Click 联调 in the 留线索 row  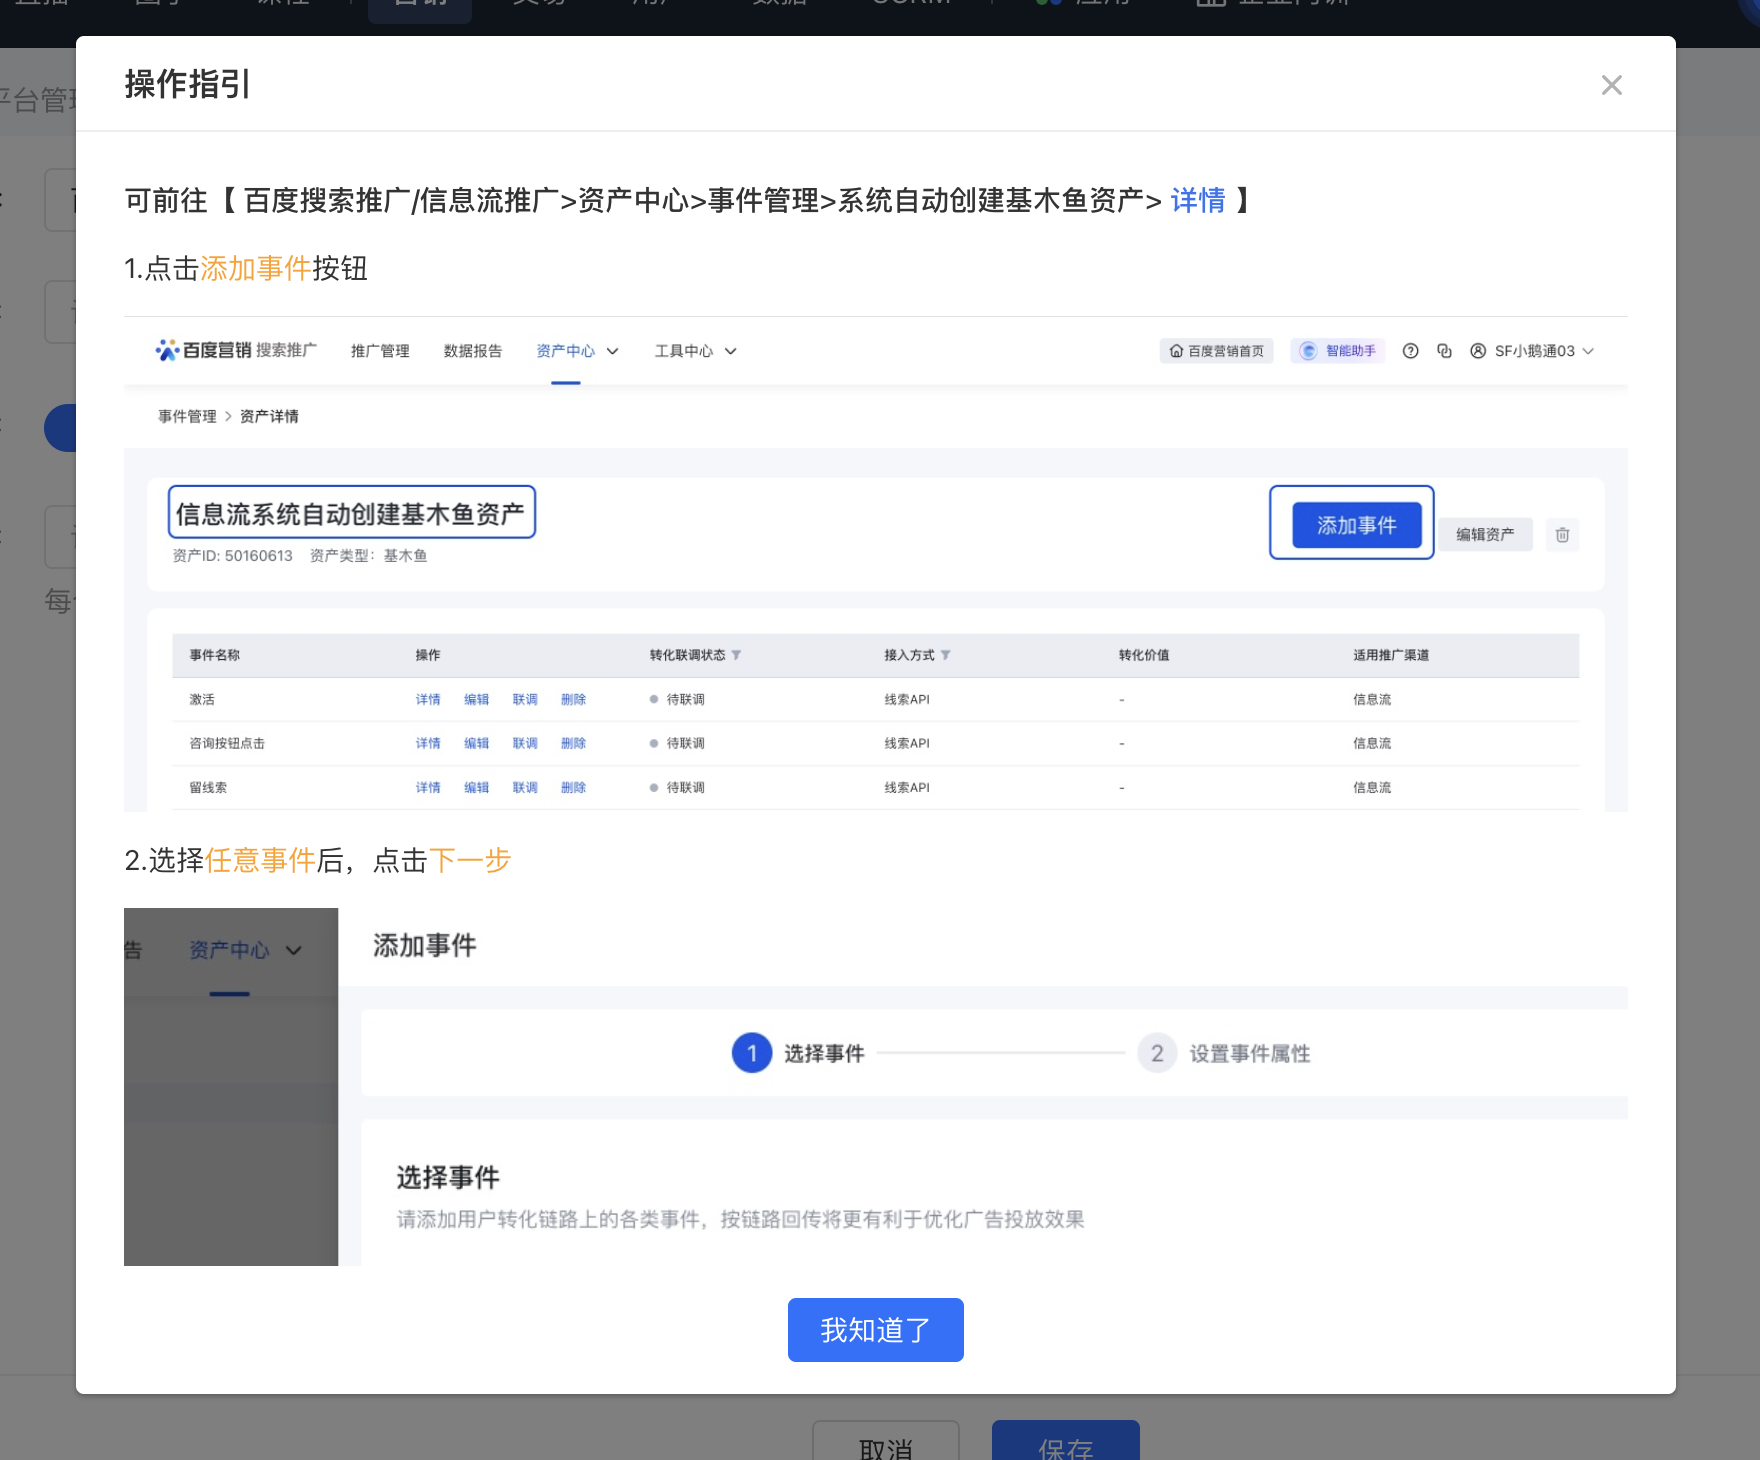click(525, 788)
